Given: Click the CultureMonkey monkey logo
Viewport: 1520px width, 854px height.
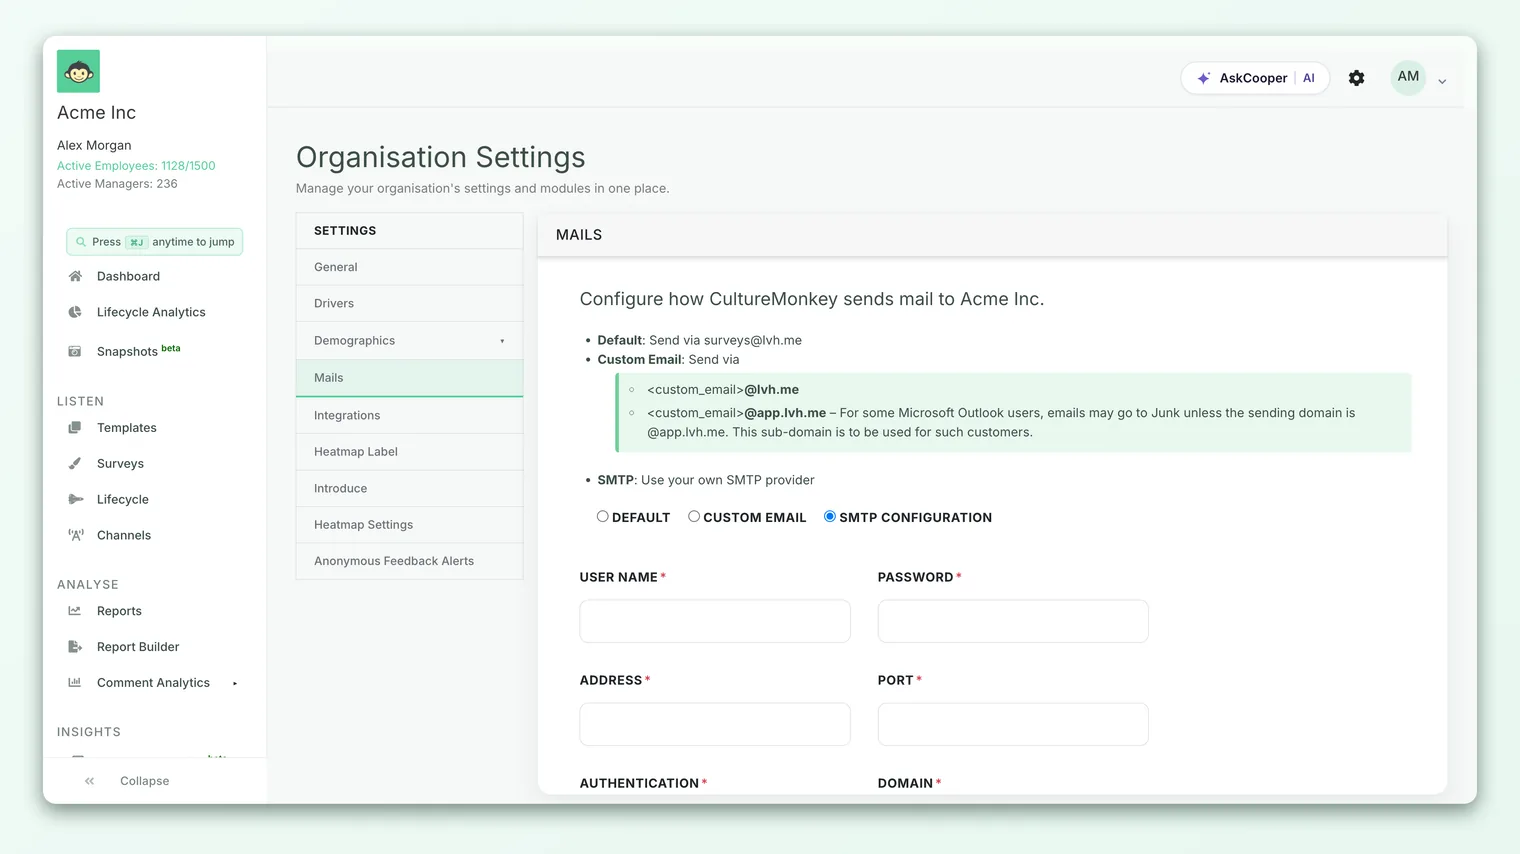Looking at the screenshot, I should pyautogui.click(x=78, y=71).
